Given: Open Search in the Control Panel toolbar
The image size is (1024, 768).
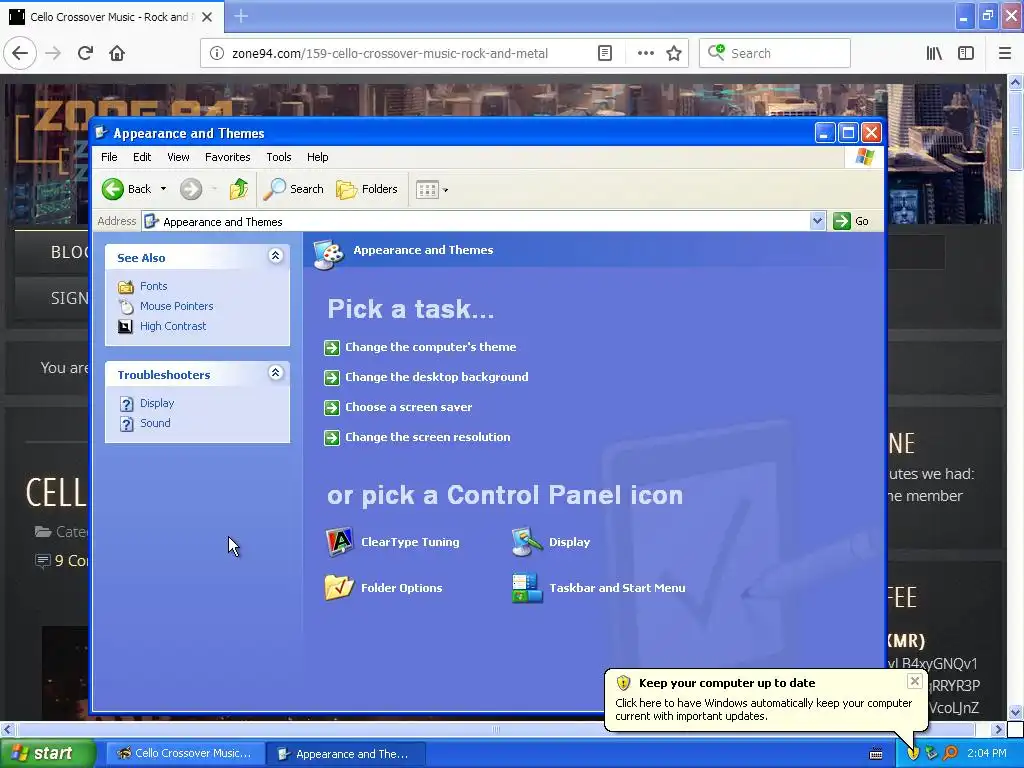Looking at the screenshot, I should [x=293, y=189].
